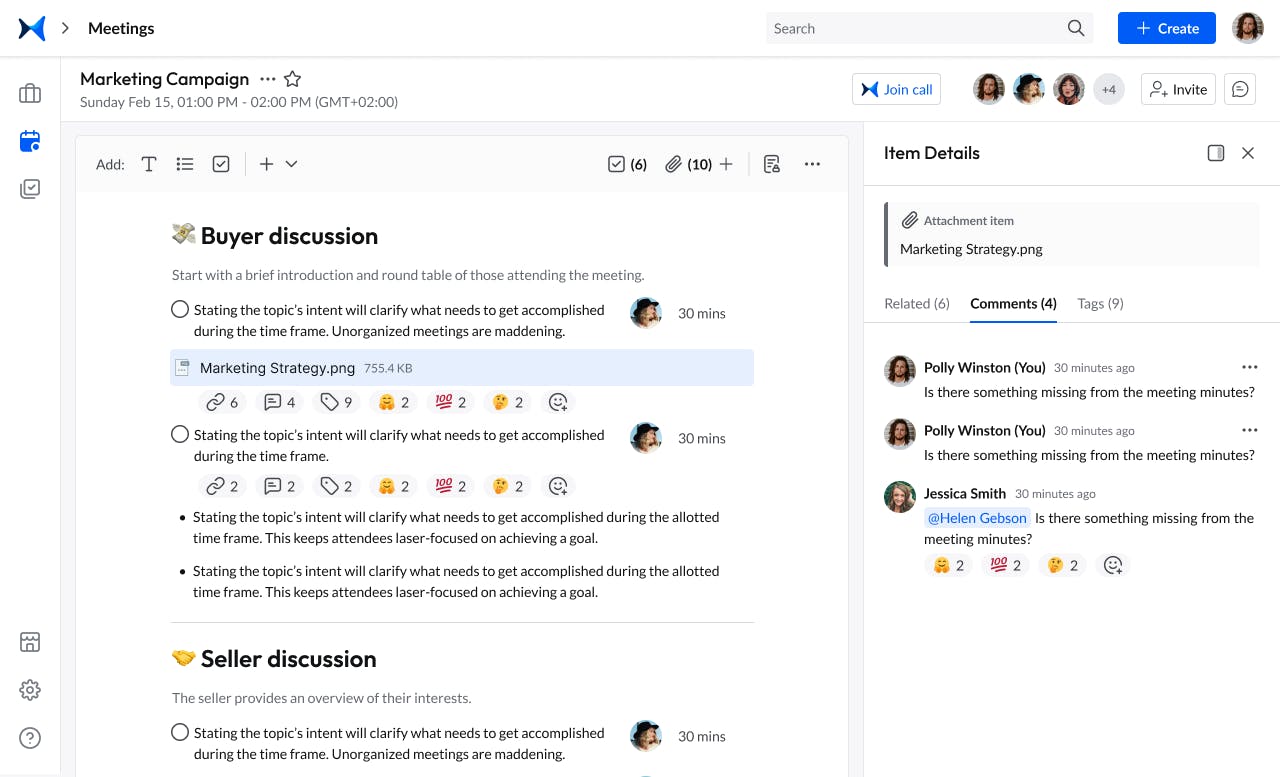Open the tasks overview with 6 items
Viewport: 1280px width, 777px height.
point(627,163)
